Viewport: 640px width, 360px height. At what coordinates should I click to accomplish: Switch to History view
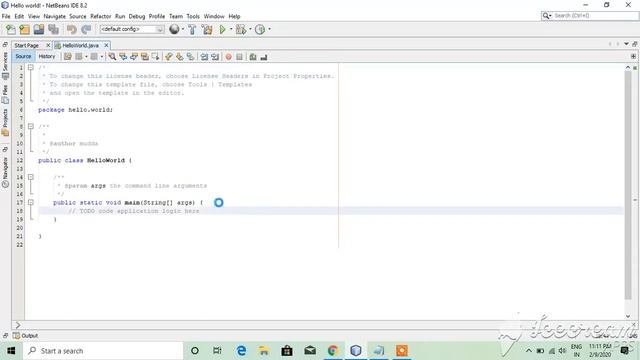point(47,56)
